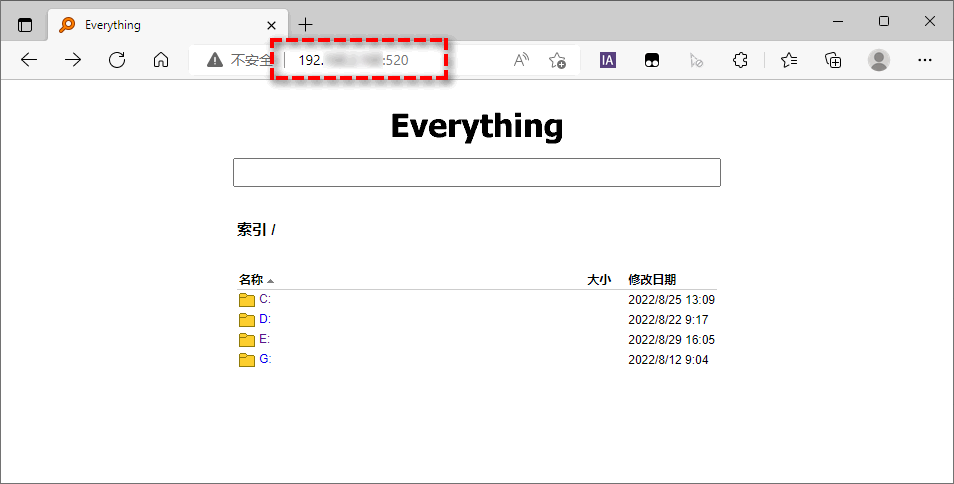
Task: Select the date 2022/8/25 13:09
Action: (x=672, y=300)
